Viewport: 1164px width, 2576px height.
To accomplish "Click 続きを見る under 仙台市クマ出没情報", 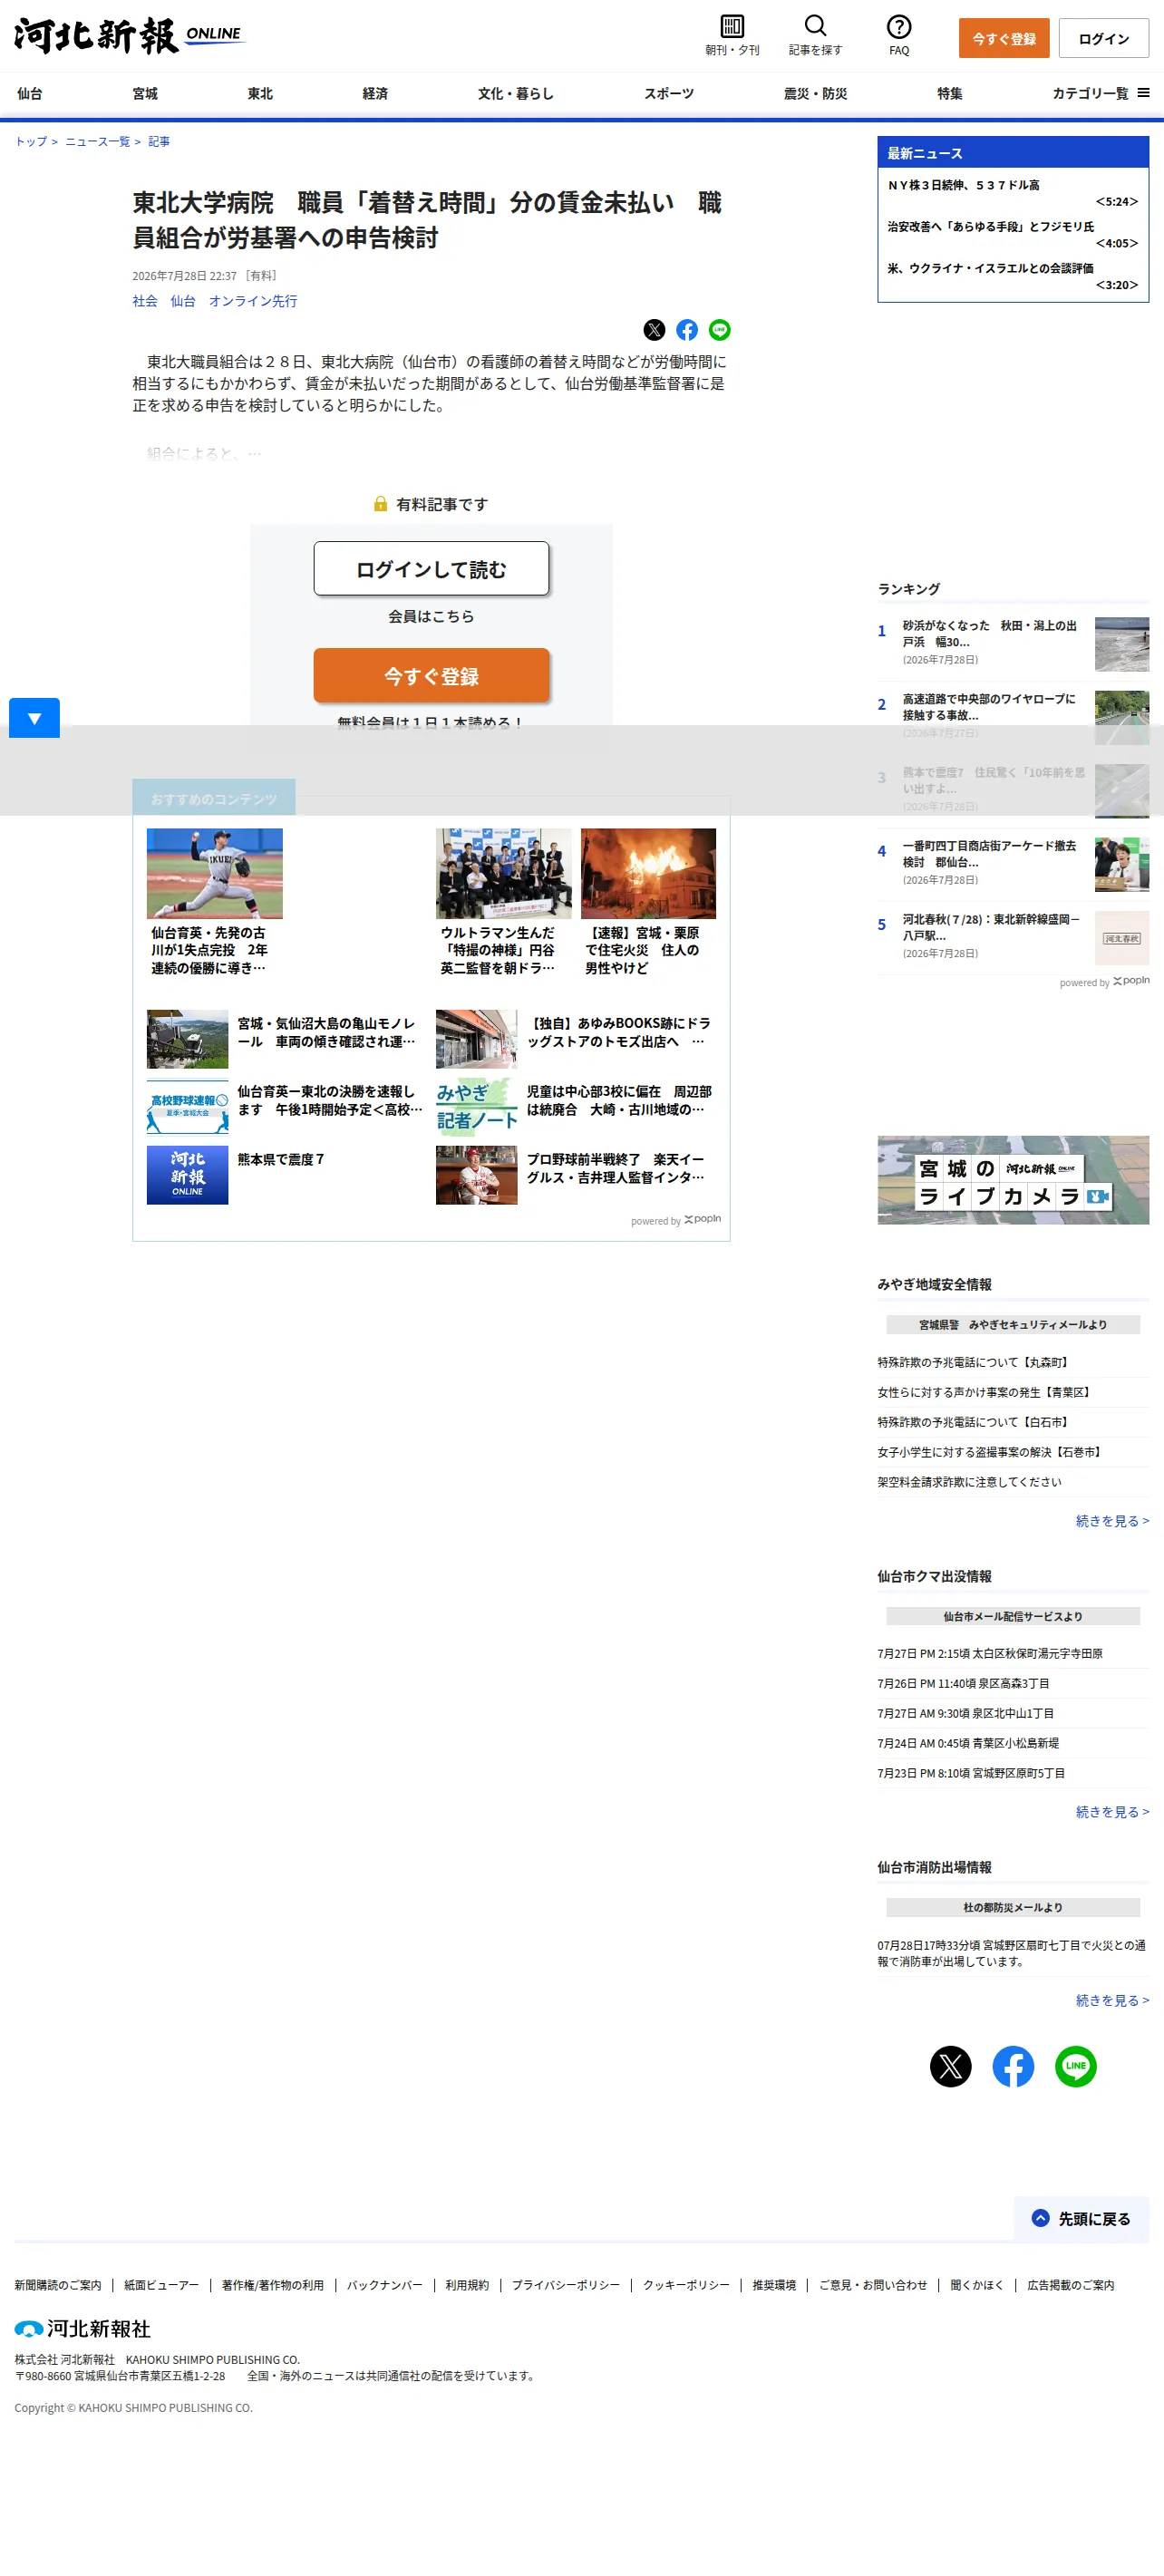I will pos(1112,1811).
